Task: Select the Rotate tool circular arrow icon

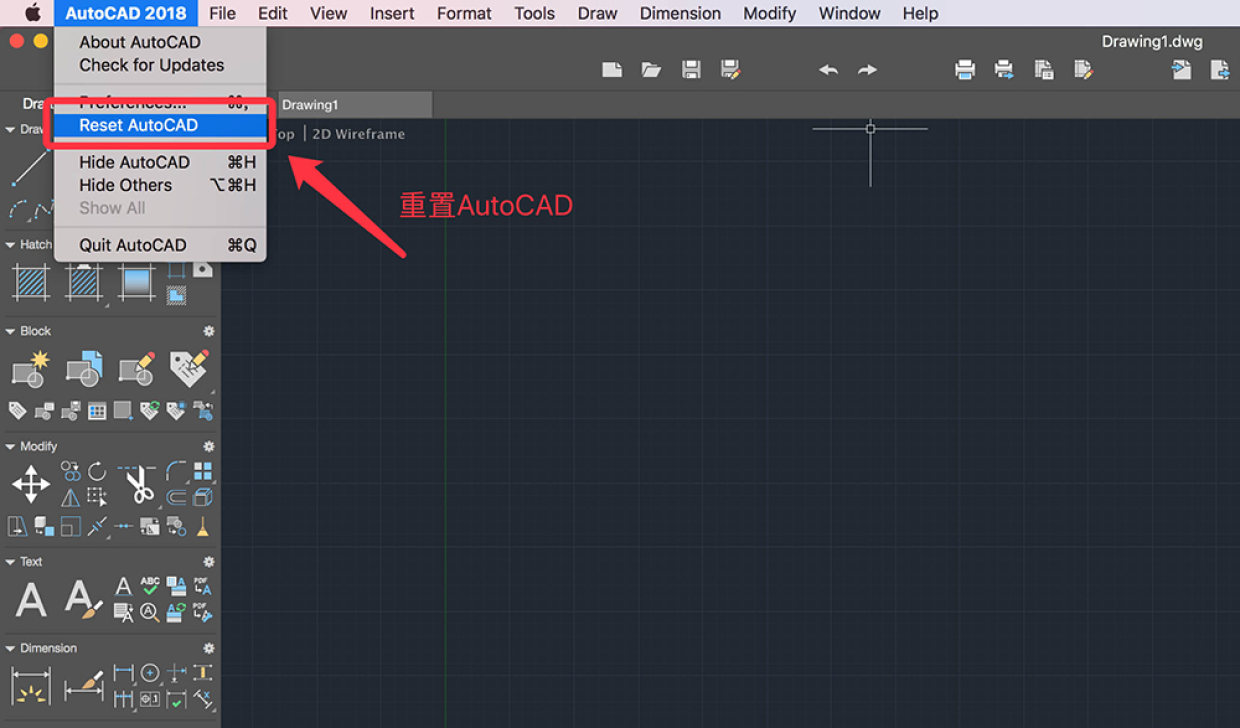Action: (97, 471)
